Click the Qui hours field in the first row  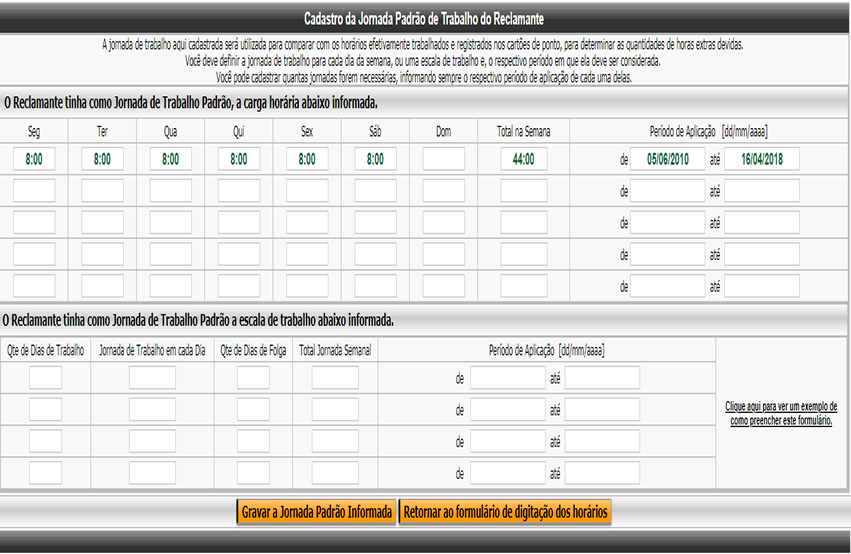point(239,159)
